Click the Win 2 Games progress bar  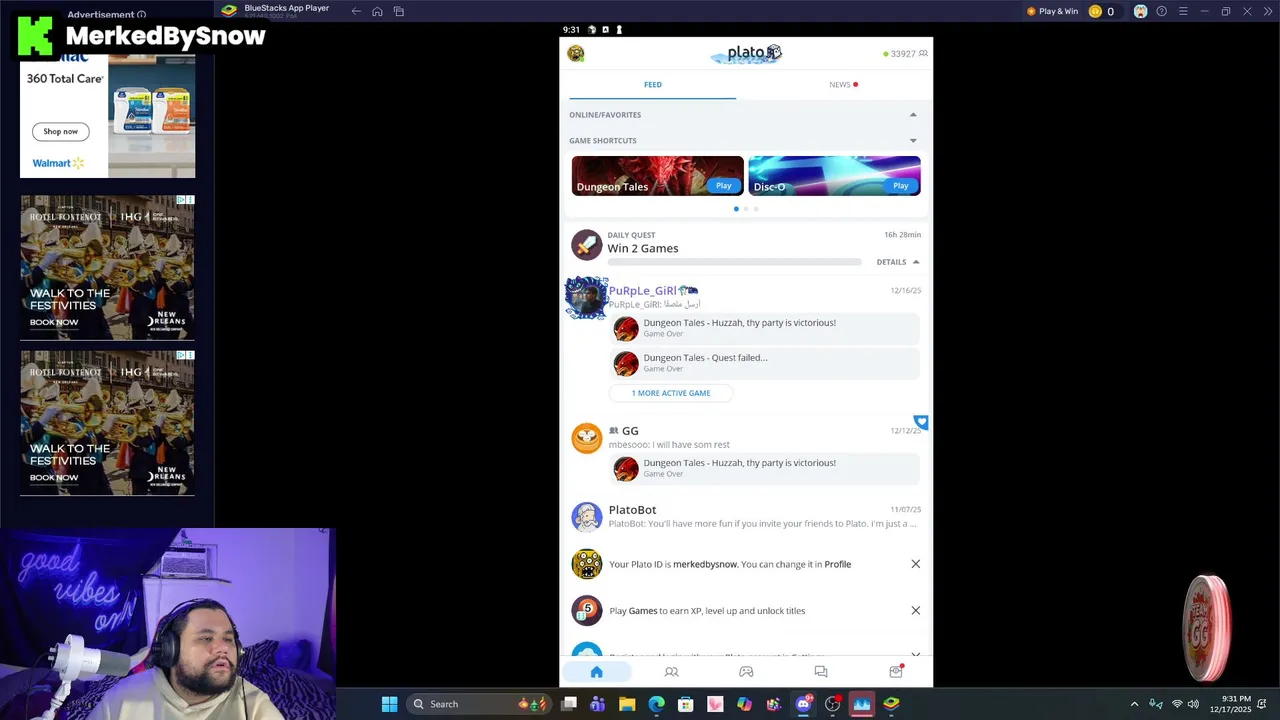[734, 262]
